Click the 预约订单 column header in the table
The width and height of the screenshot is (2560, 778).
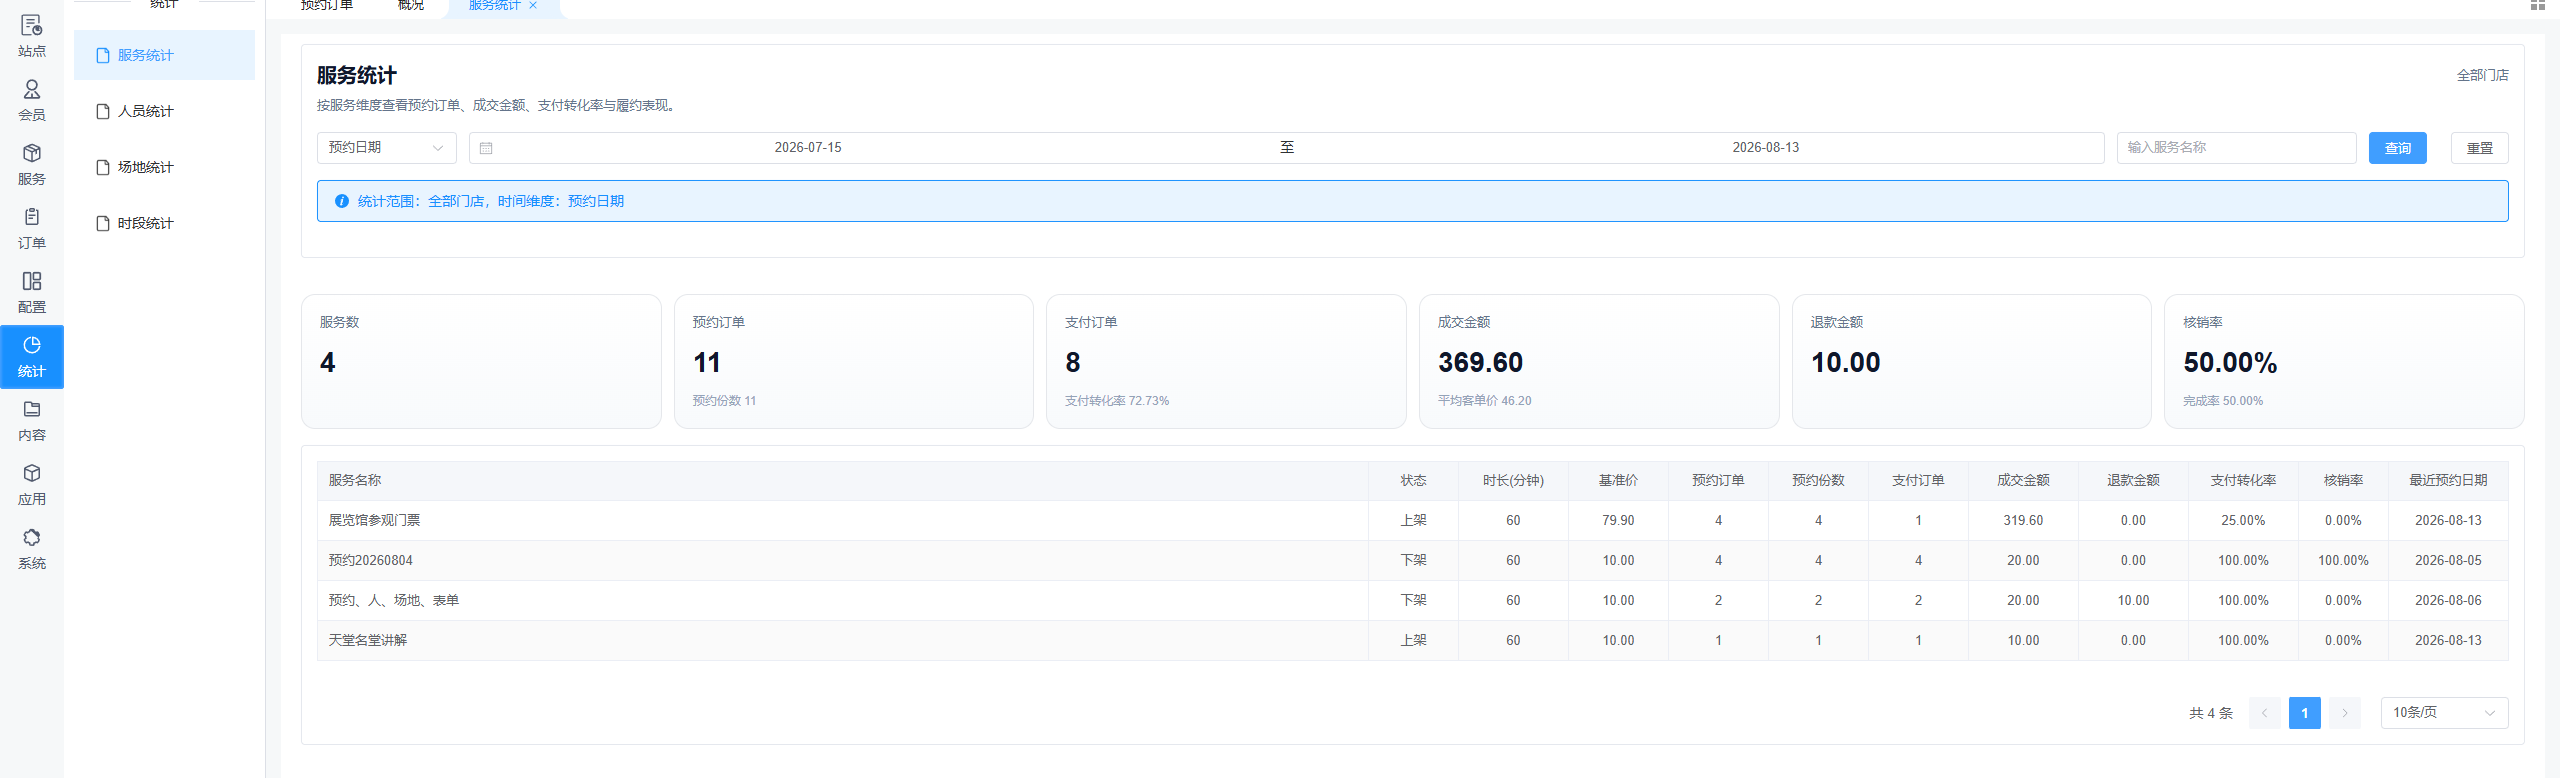(x=1718, y=481)
